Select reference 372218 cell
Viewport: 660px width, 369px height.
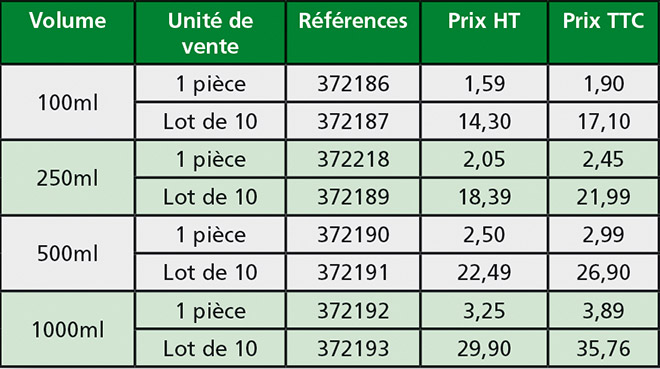coord(353,159)
